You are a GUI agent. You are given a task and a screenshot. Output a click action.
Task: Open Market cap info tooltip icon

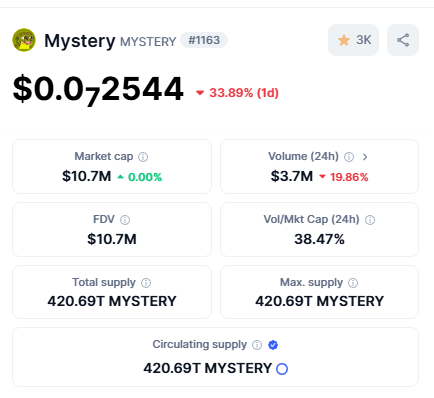(143, 157)
